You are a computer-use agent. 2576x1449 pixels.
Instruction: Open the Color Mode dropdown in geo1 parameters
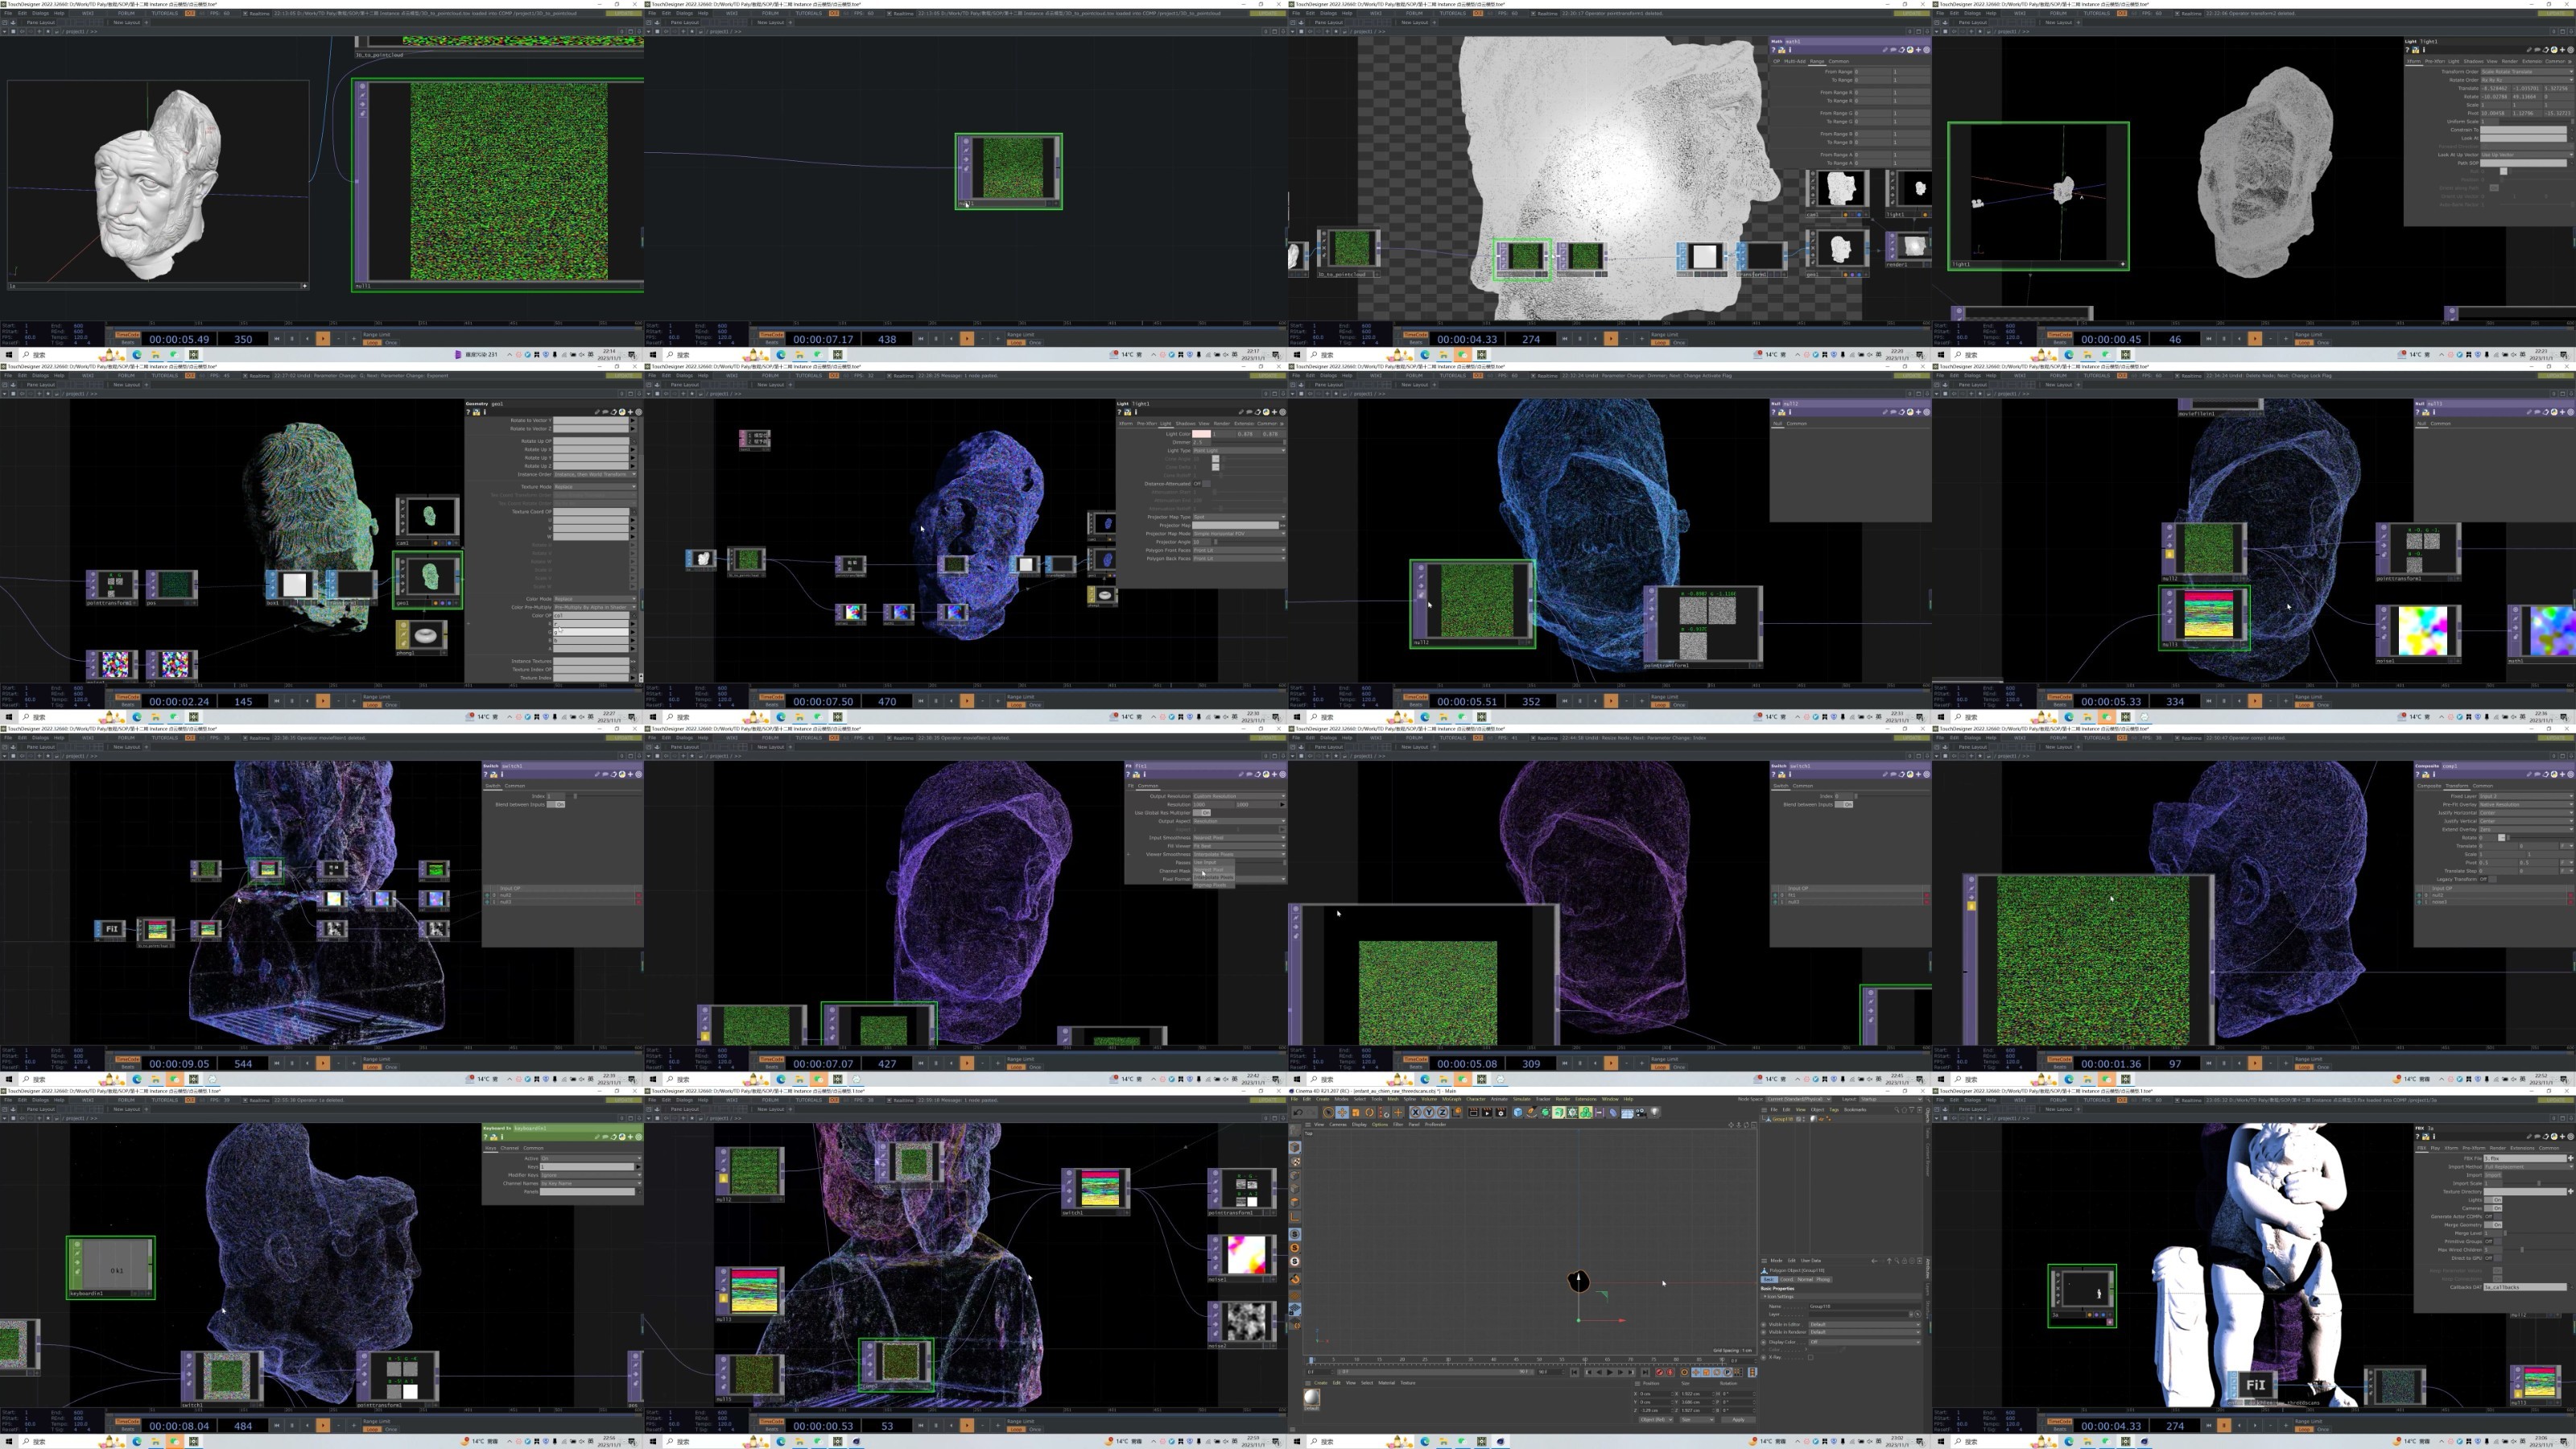coord(594,599)
